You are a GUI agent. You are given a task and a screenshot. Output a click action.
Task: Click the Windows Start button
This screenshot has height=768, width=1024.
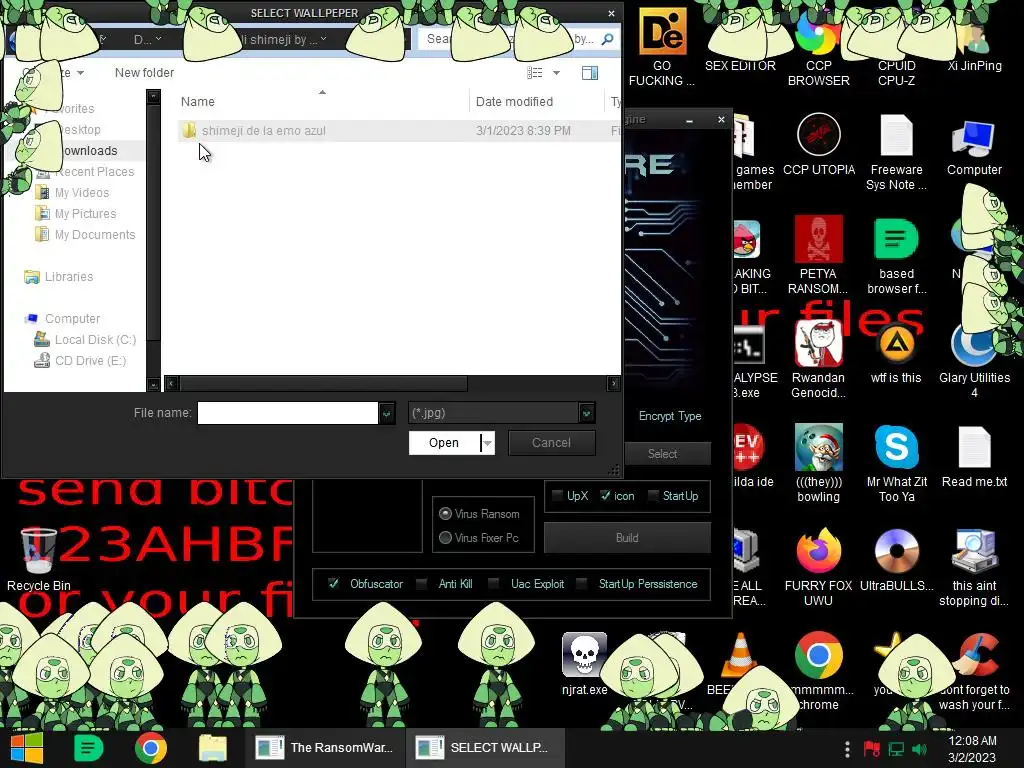click(26, 748)
